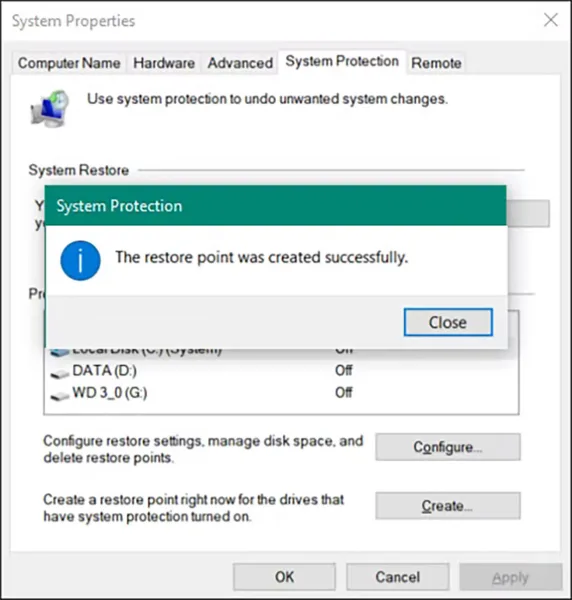Click Create to make a restore point
The image size is (572, 600).
click(448, 506)
